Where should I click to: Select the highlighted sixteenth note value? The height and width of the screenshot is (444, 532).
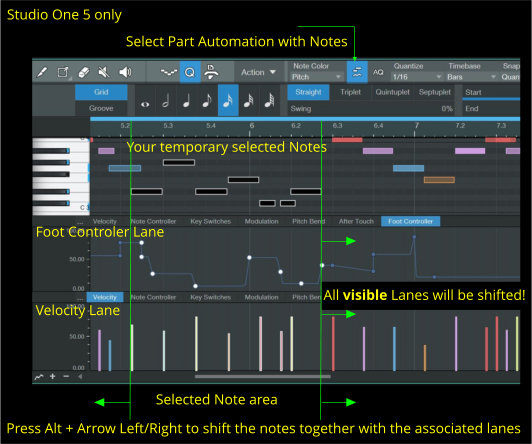[228, 100]
